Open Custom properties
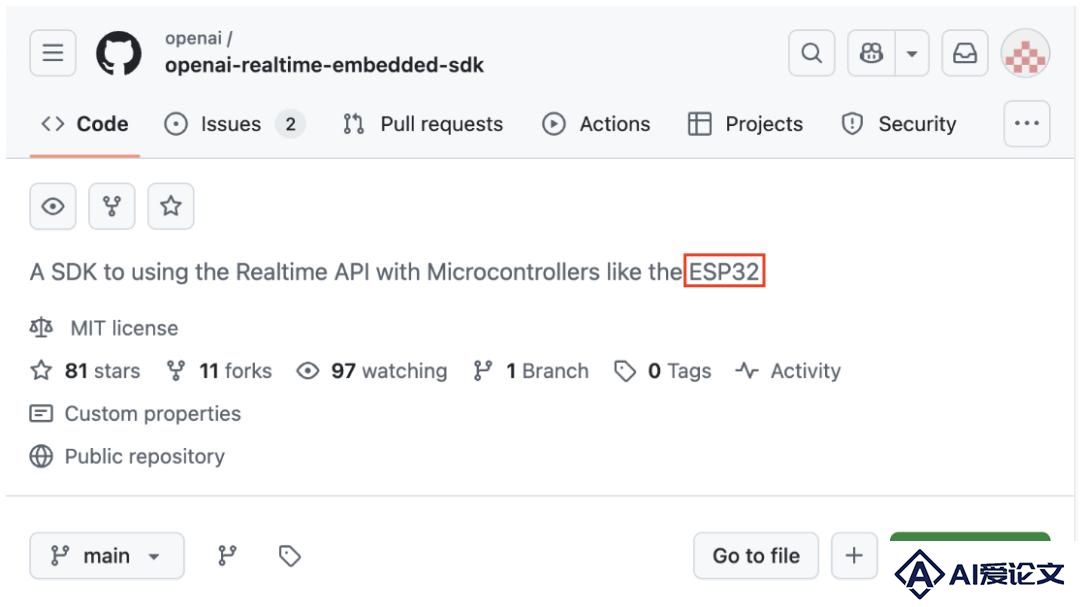 (x=136, y=413)
